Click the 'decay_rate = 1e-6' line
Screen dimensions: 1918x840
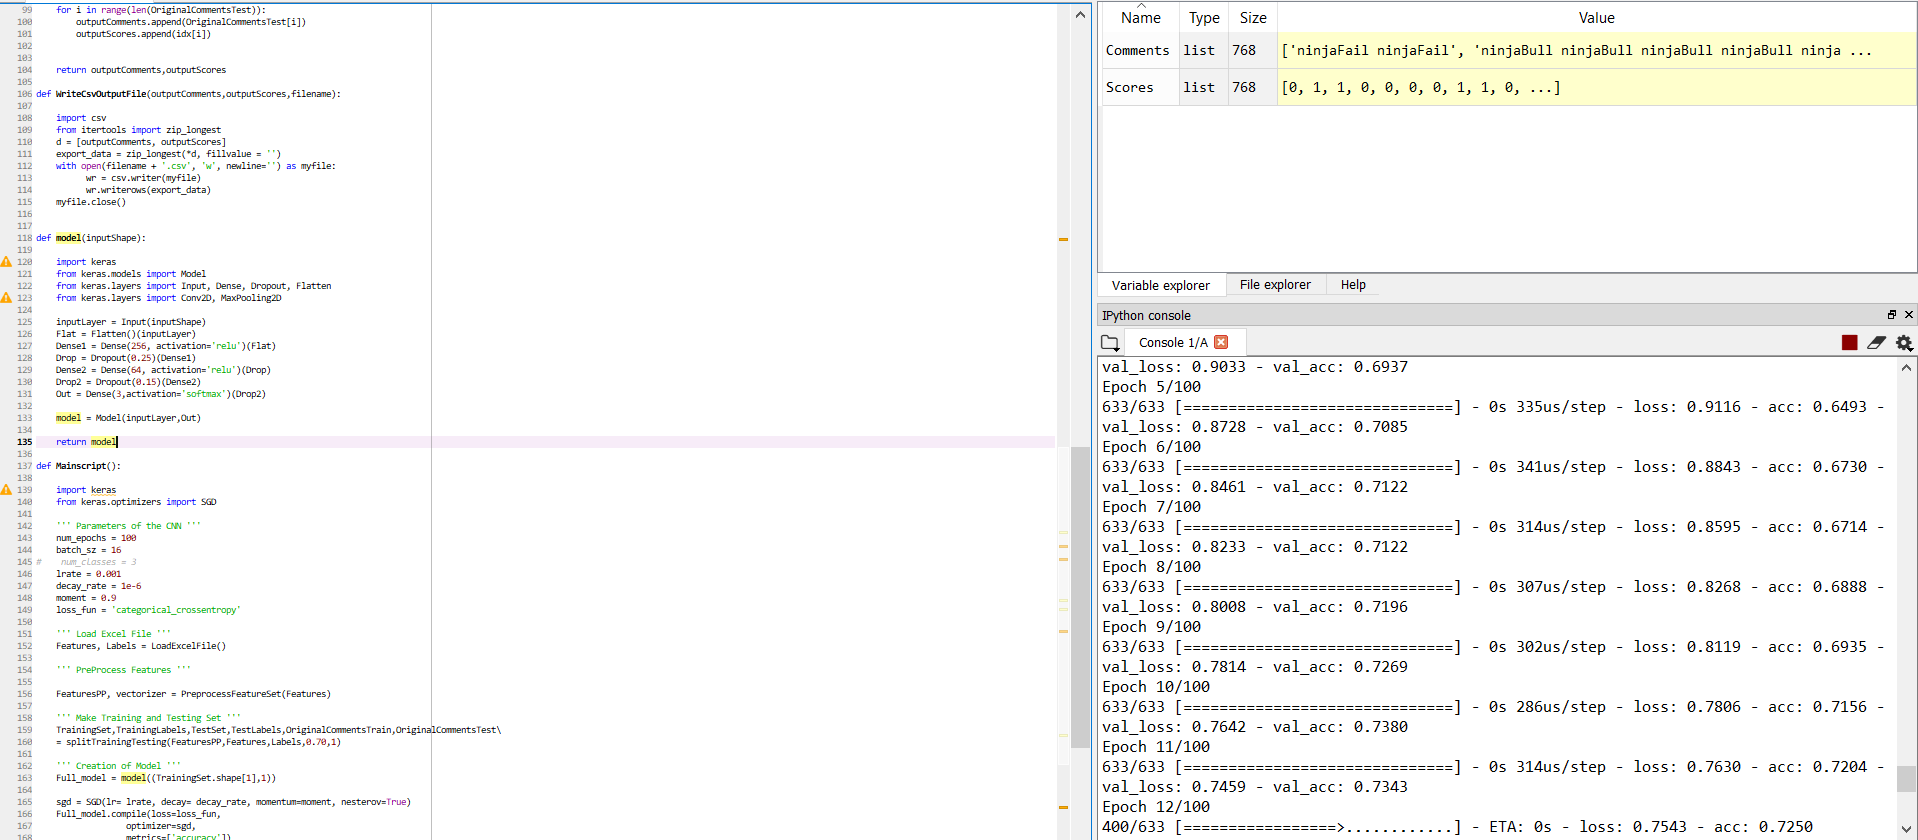(98, 586)
